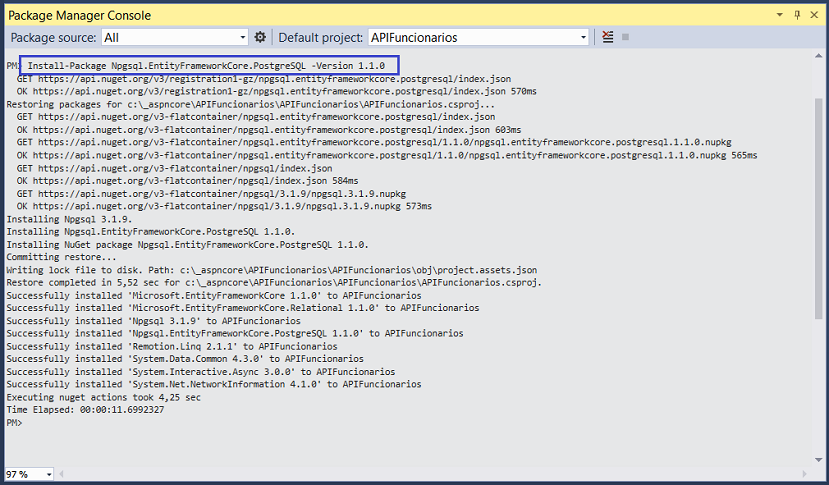This screenshot has height=485, width=829.
Task: Open NuGet Package Manager settings gear
Action: point(260,37)
